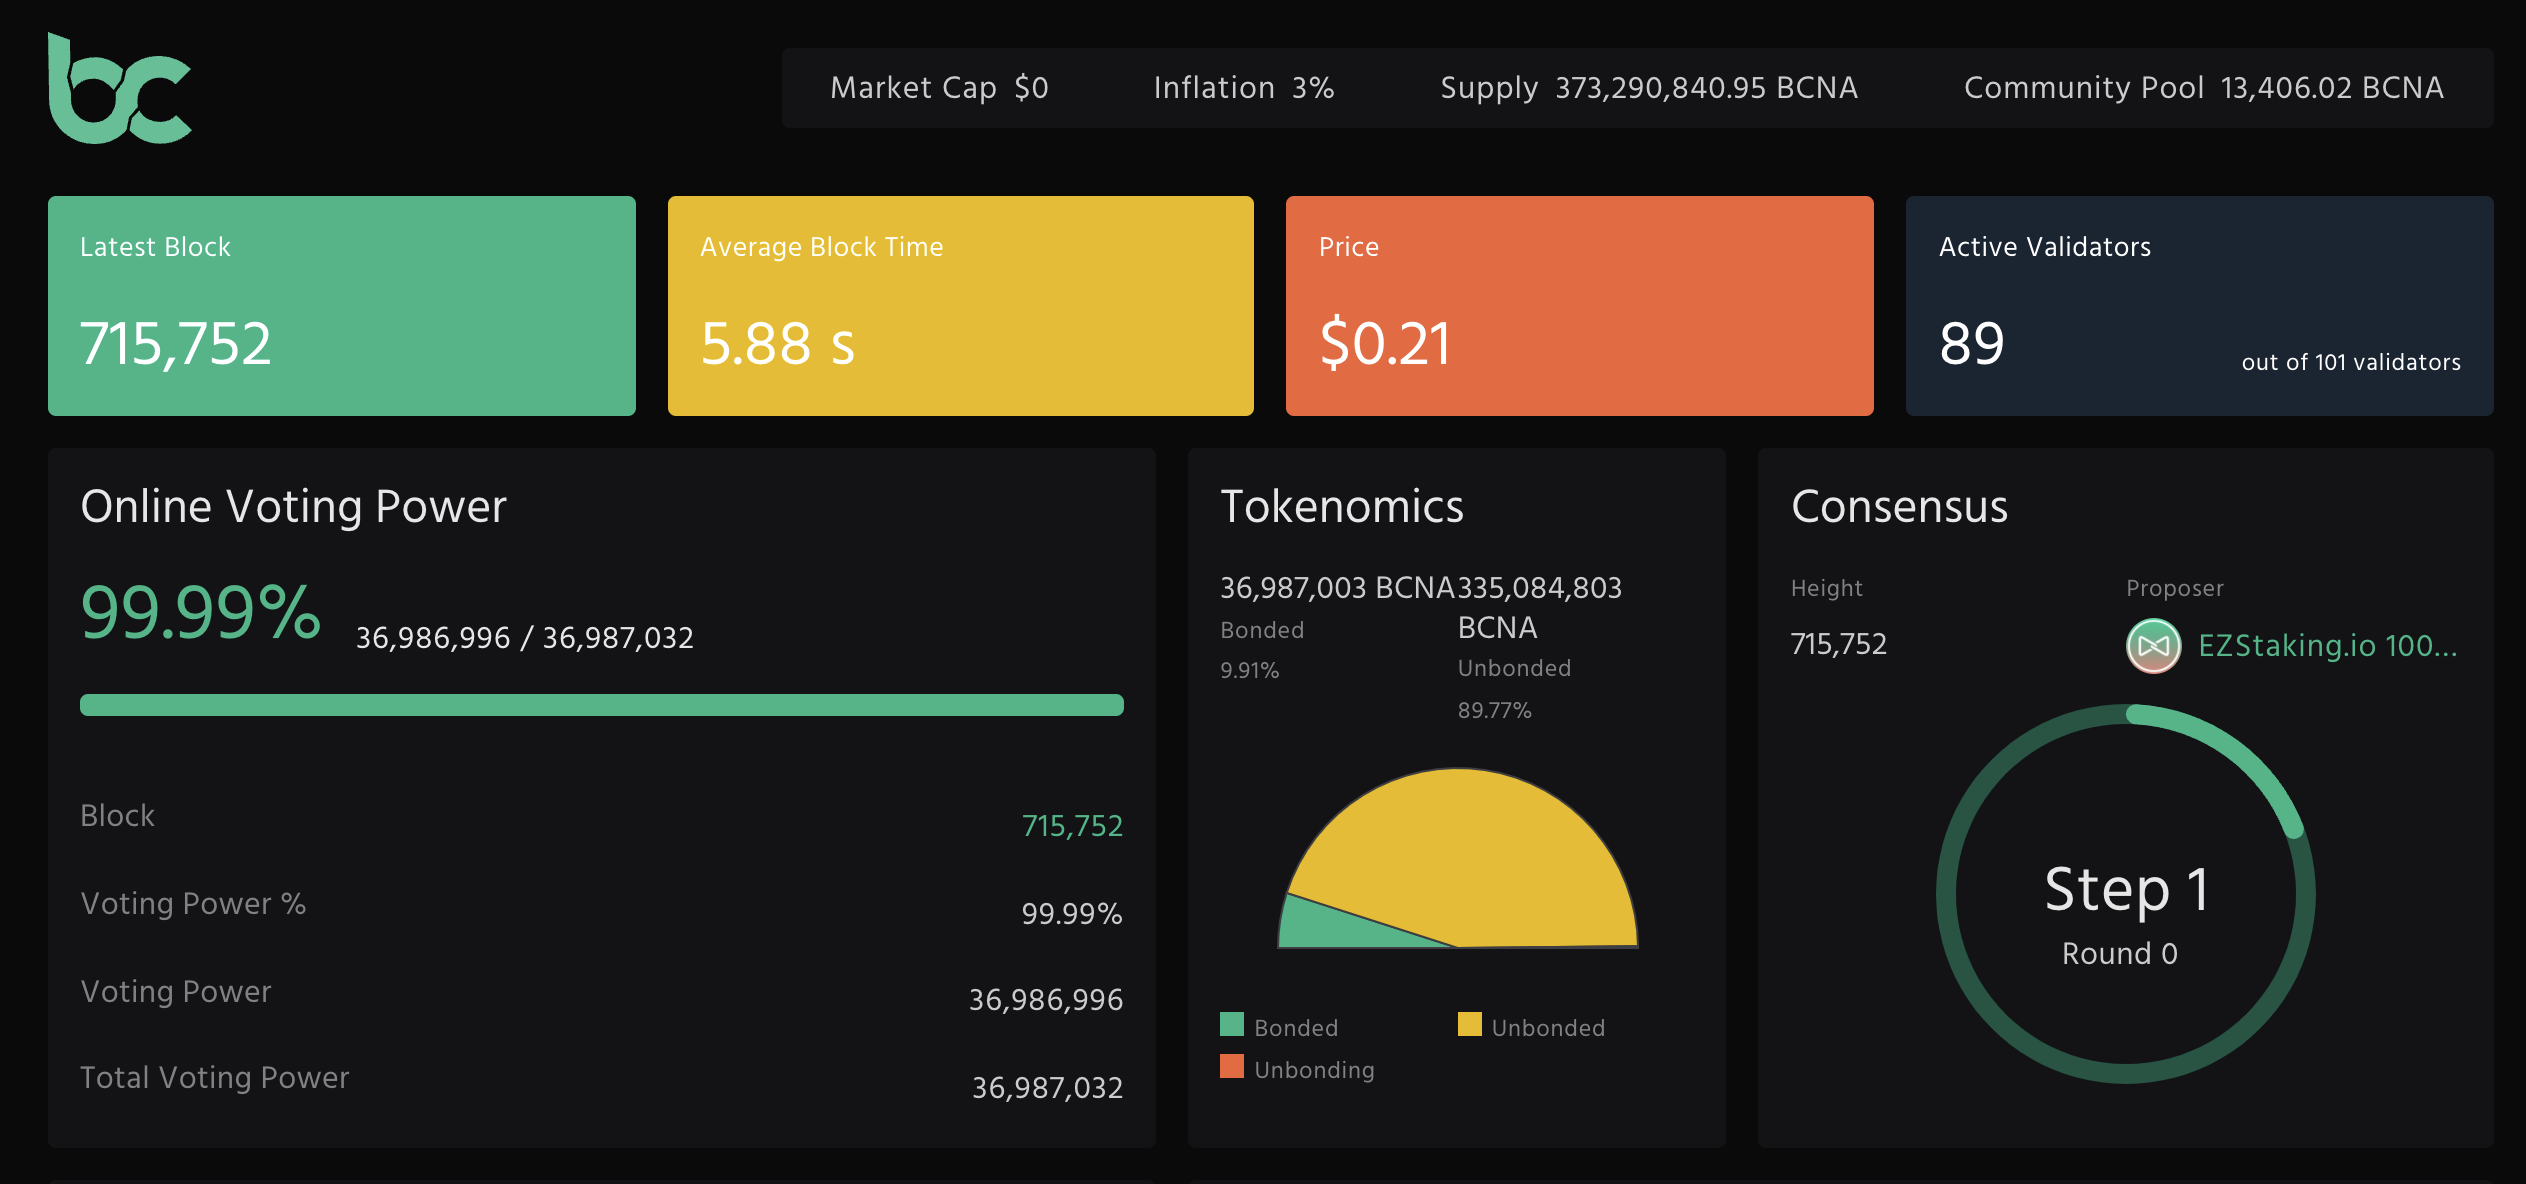2526x1184 pixels.
Task: Click the Average Block Time yellow card
Action: point(960,306)
